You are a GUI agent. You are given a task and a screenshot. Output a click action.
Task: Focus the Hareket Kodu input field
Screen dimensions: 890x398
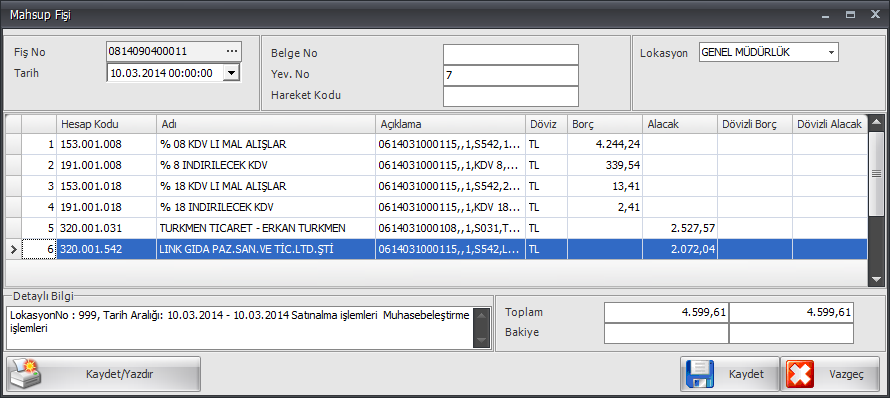point(510,96)
